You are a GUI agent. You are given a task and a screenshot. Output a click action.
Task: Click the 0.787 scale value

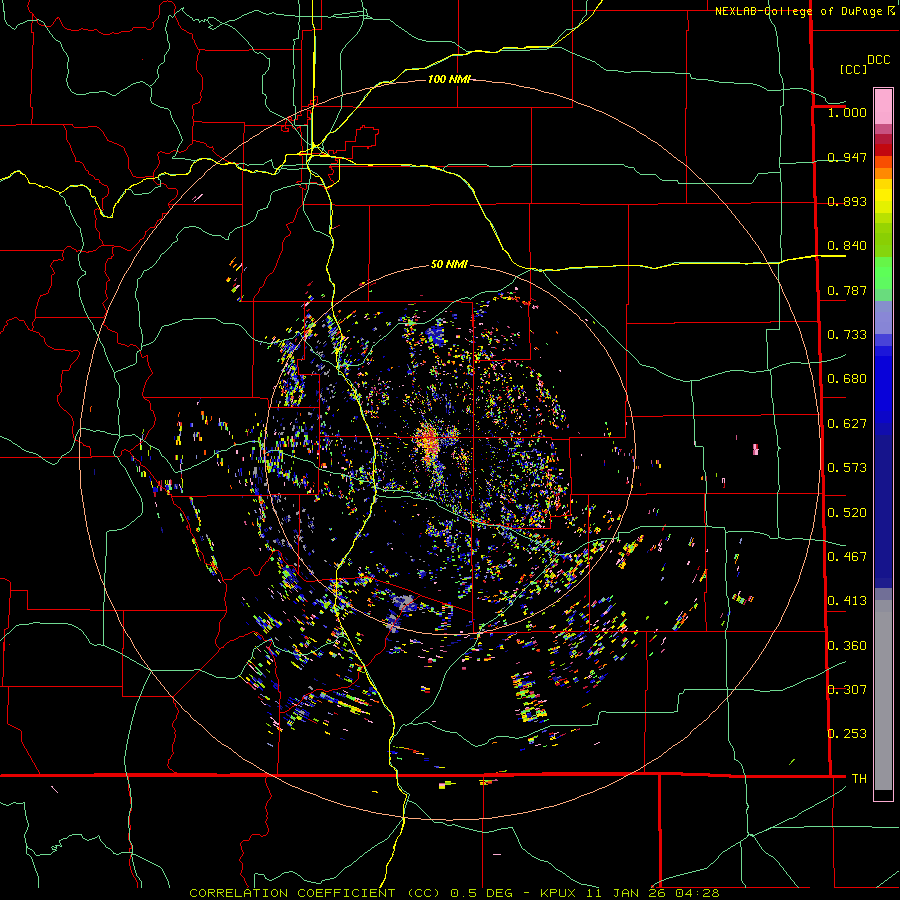click(847, 290)
